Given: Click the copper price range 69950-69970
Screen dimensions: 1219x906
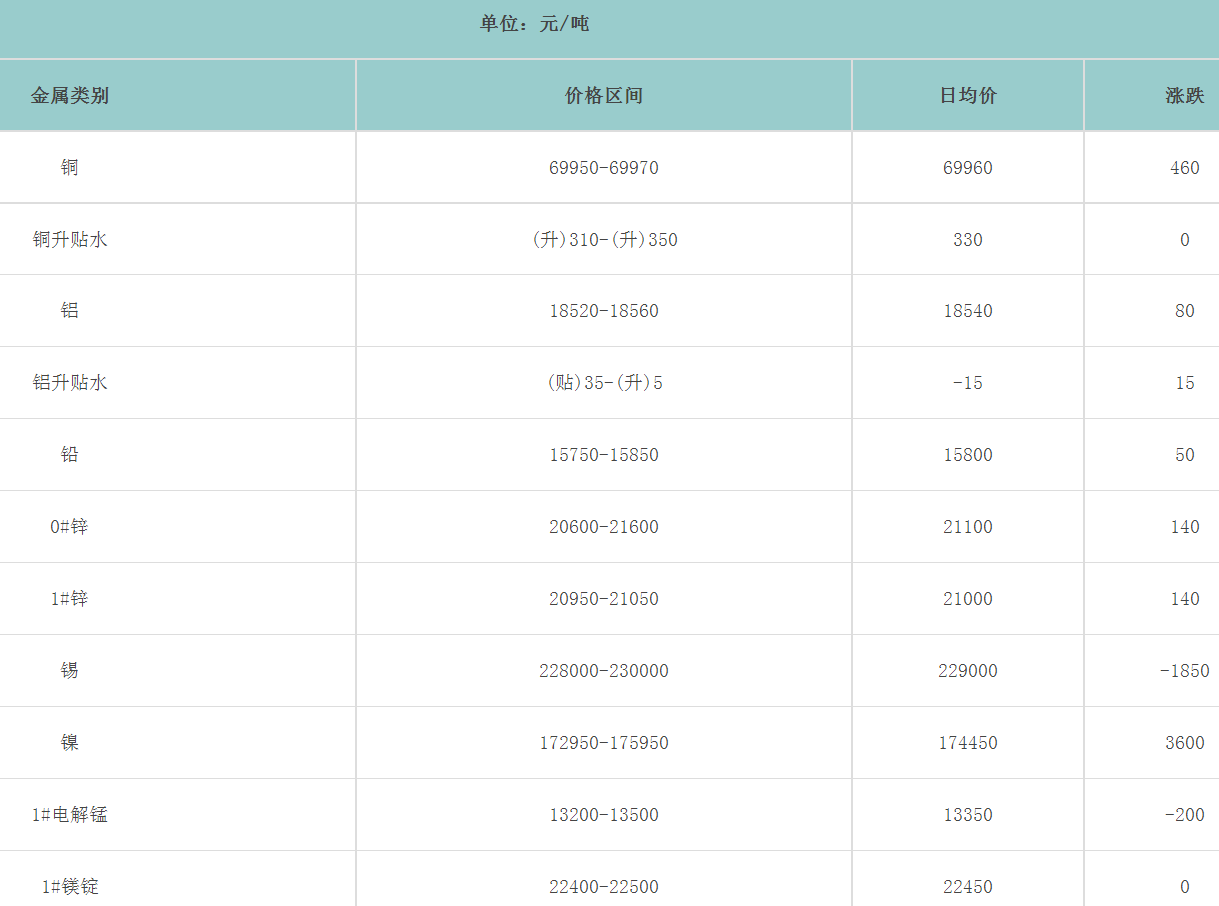Looking at the screenshot, I should pyautogui.click(x=604, y=168).
